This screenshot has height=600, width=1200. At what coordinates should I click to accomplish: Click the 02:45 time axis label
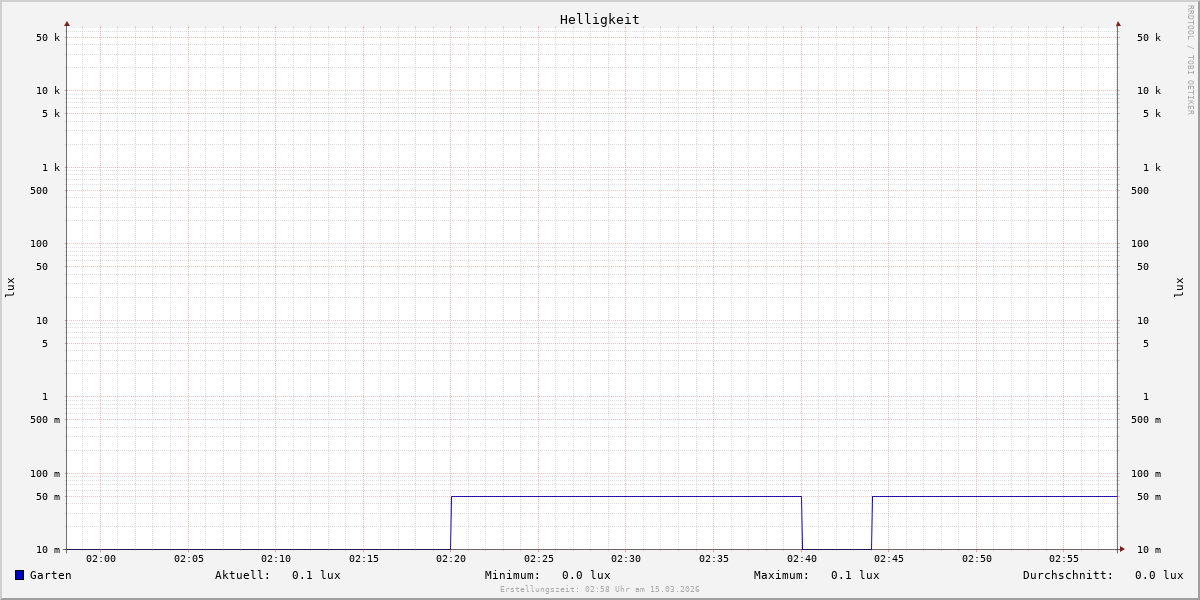889,559
